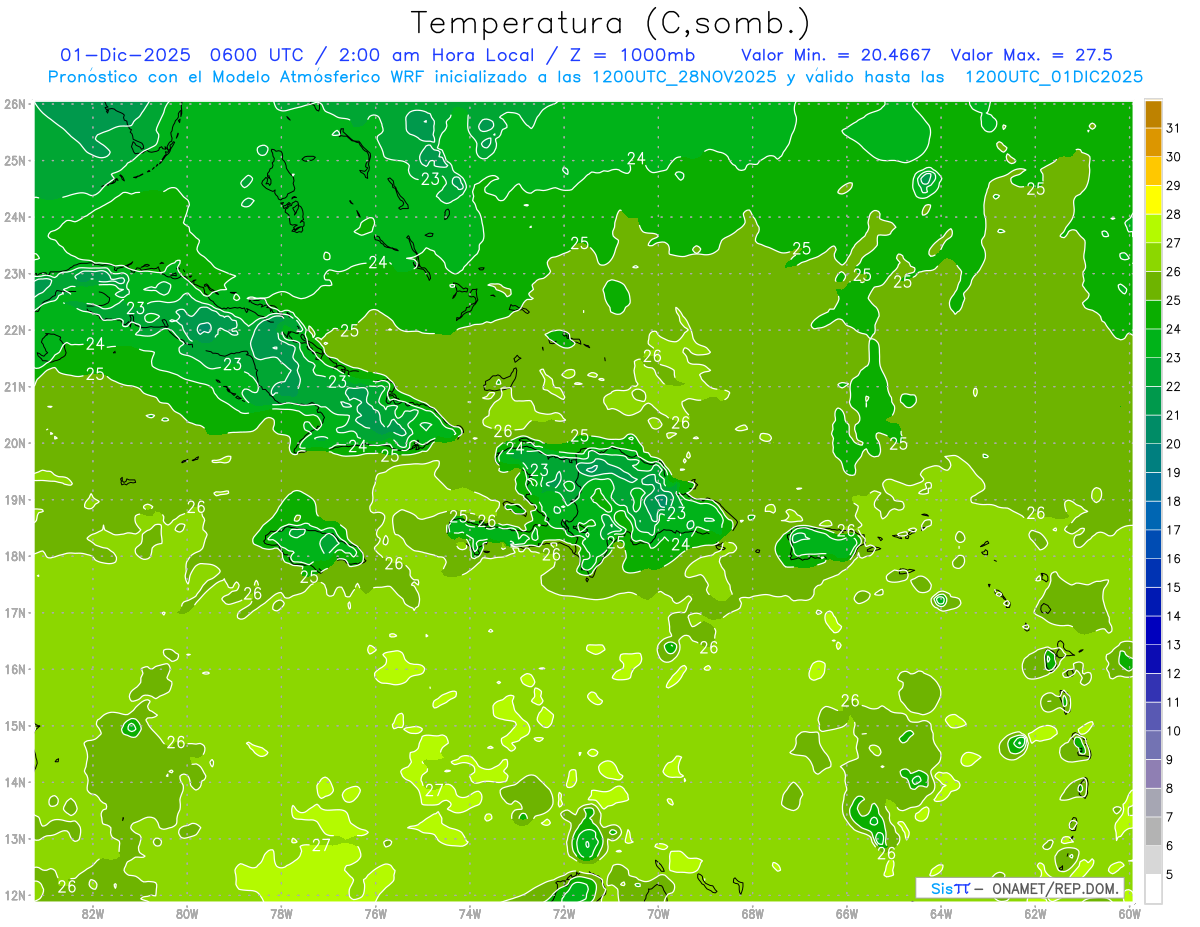The height and width of the screenshot is (927, 1200).
Task: Click the 74W longitude axis label
Action: [x=470, y=913]
